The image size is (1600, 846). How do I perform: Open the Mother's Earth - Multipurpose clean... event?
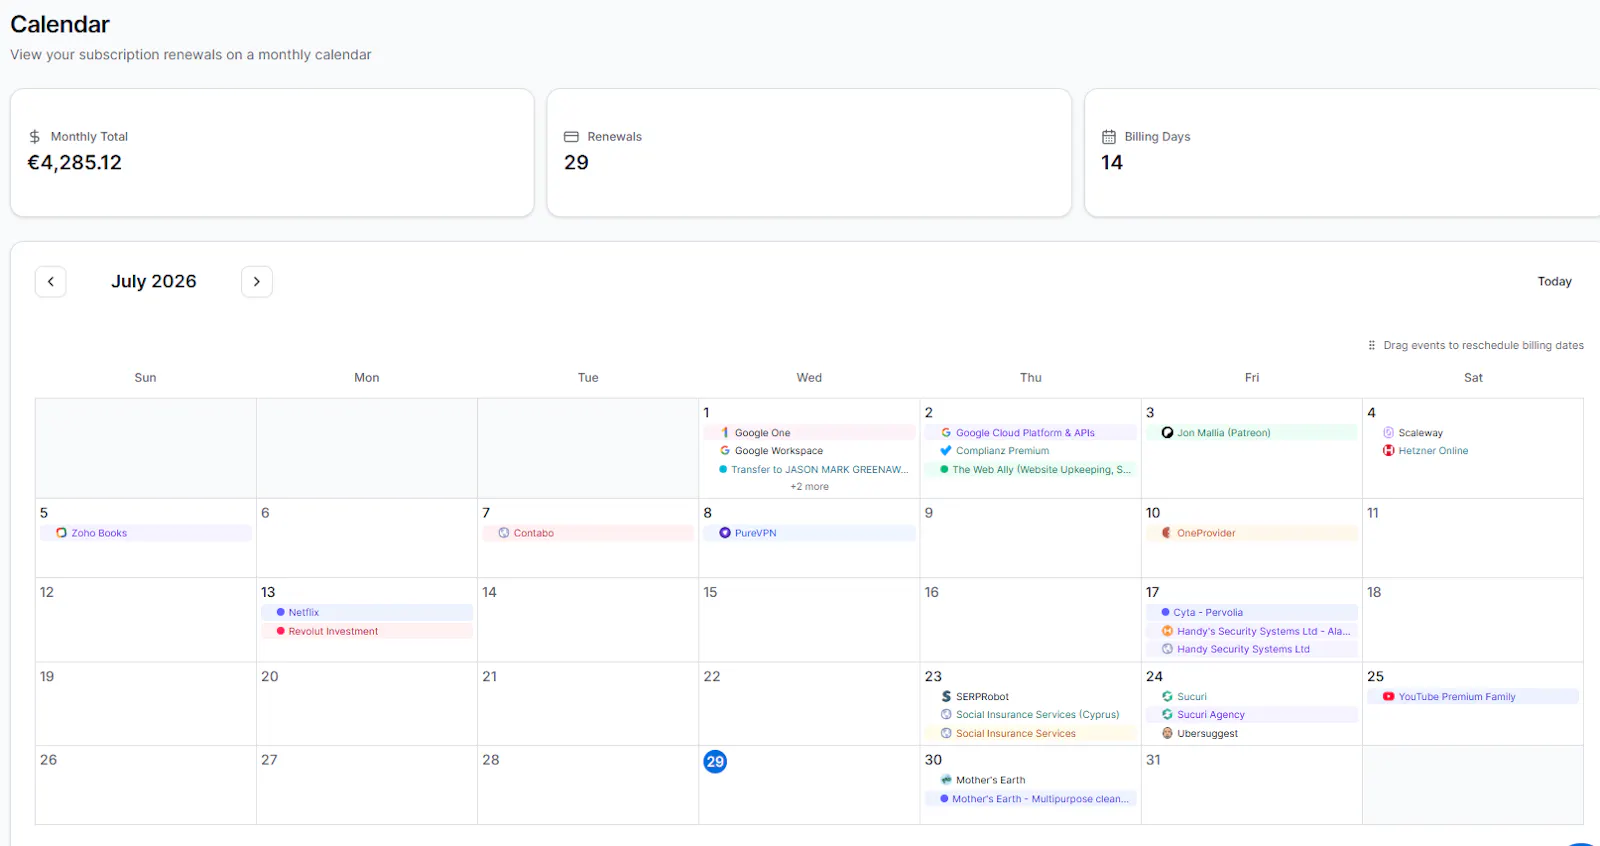click(1031, 799)
